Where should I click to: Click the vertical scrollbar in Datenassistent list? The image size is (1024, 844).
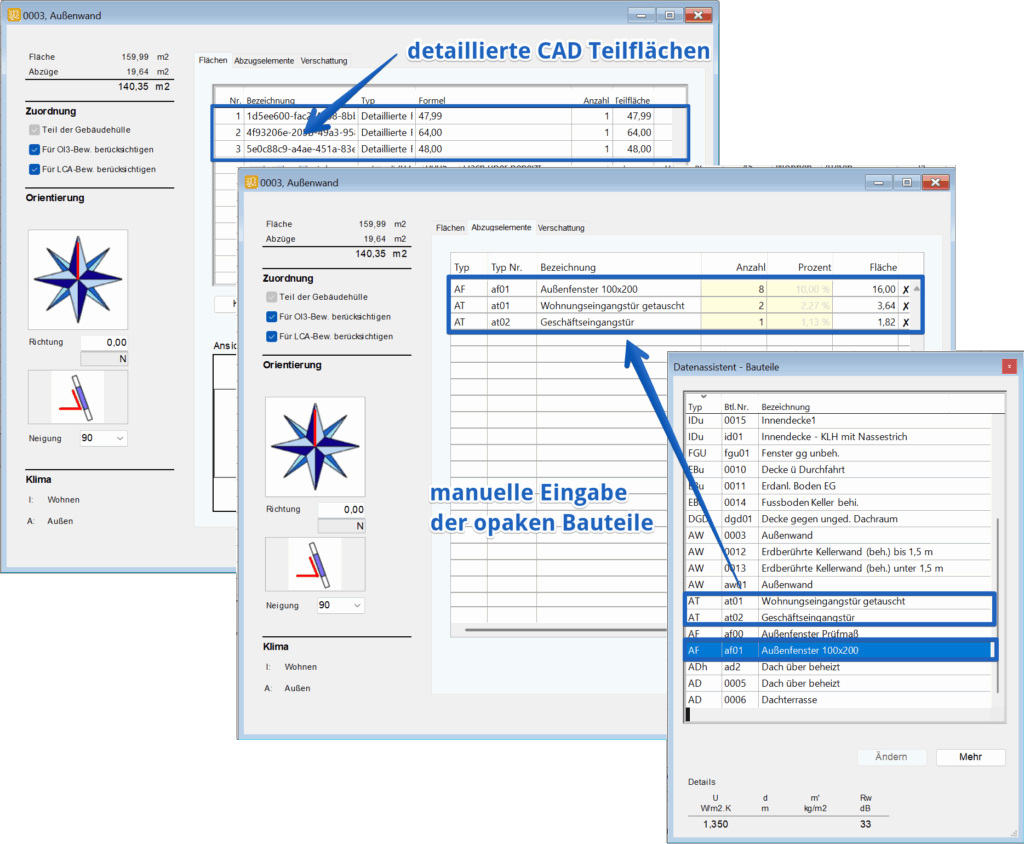click(x=995, y=600)
